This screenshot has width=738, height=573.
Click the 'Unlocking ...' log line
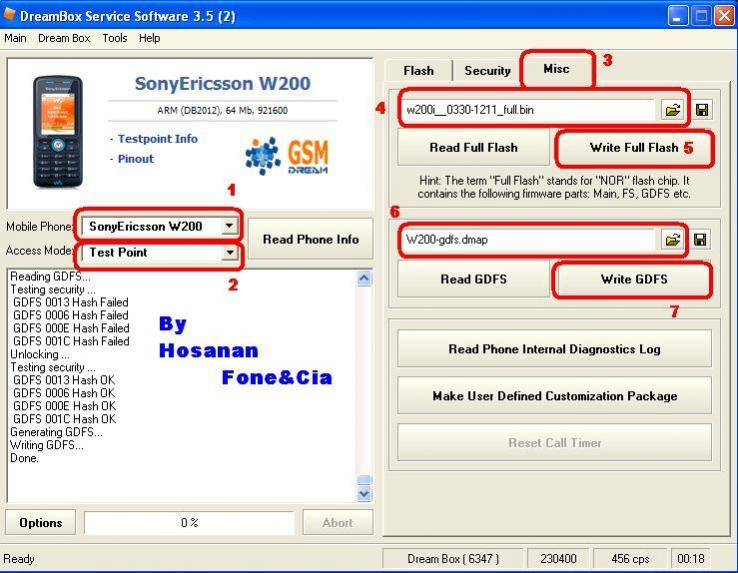click(40, 354)
